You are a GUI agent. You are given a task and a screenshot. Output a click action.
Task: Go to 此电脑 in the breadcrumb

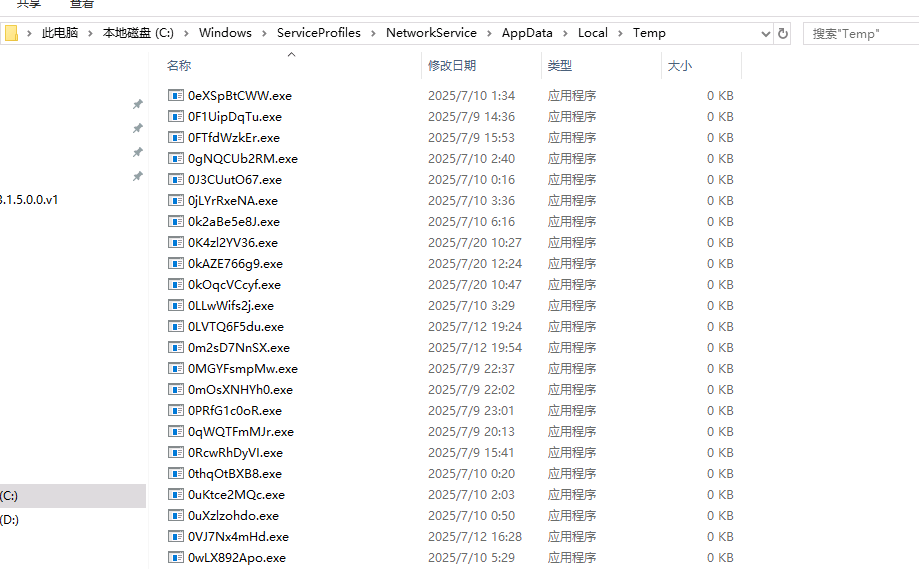[x=59, y=33]
